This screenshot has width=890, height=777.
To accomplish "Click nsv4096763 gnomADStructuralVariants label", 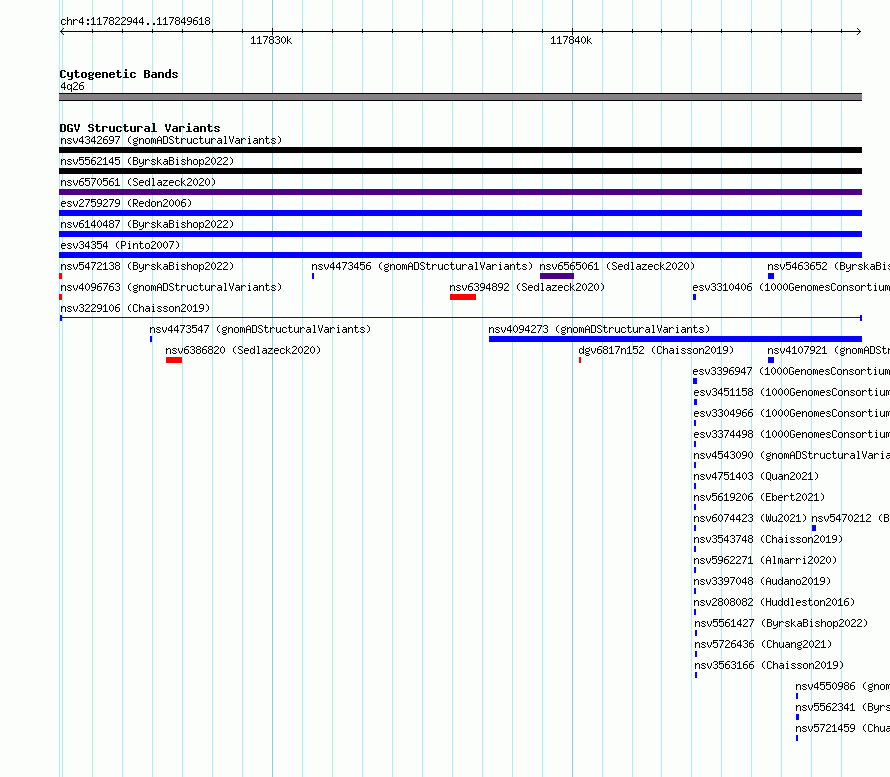I will point(171,287).
